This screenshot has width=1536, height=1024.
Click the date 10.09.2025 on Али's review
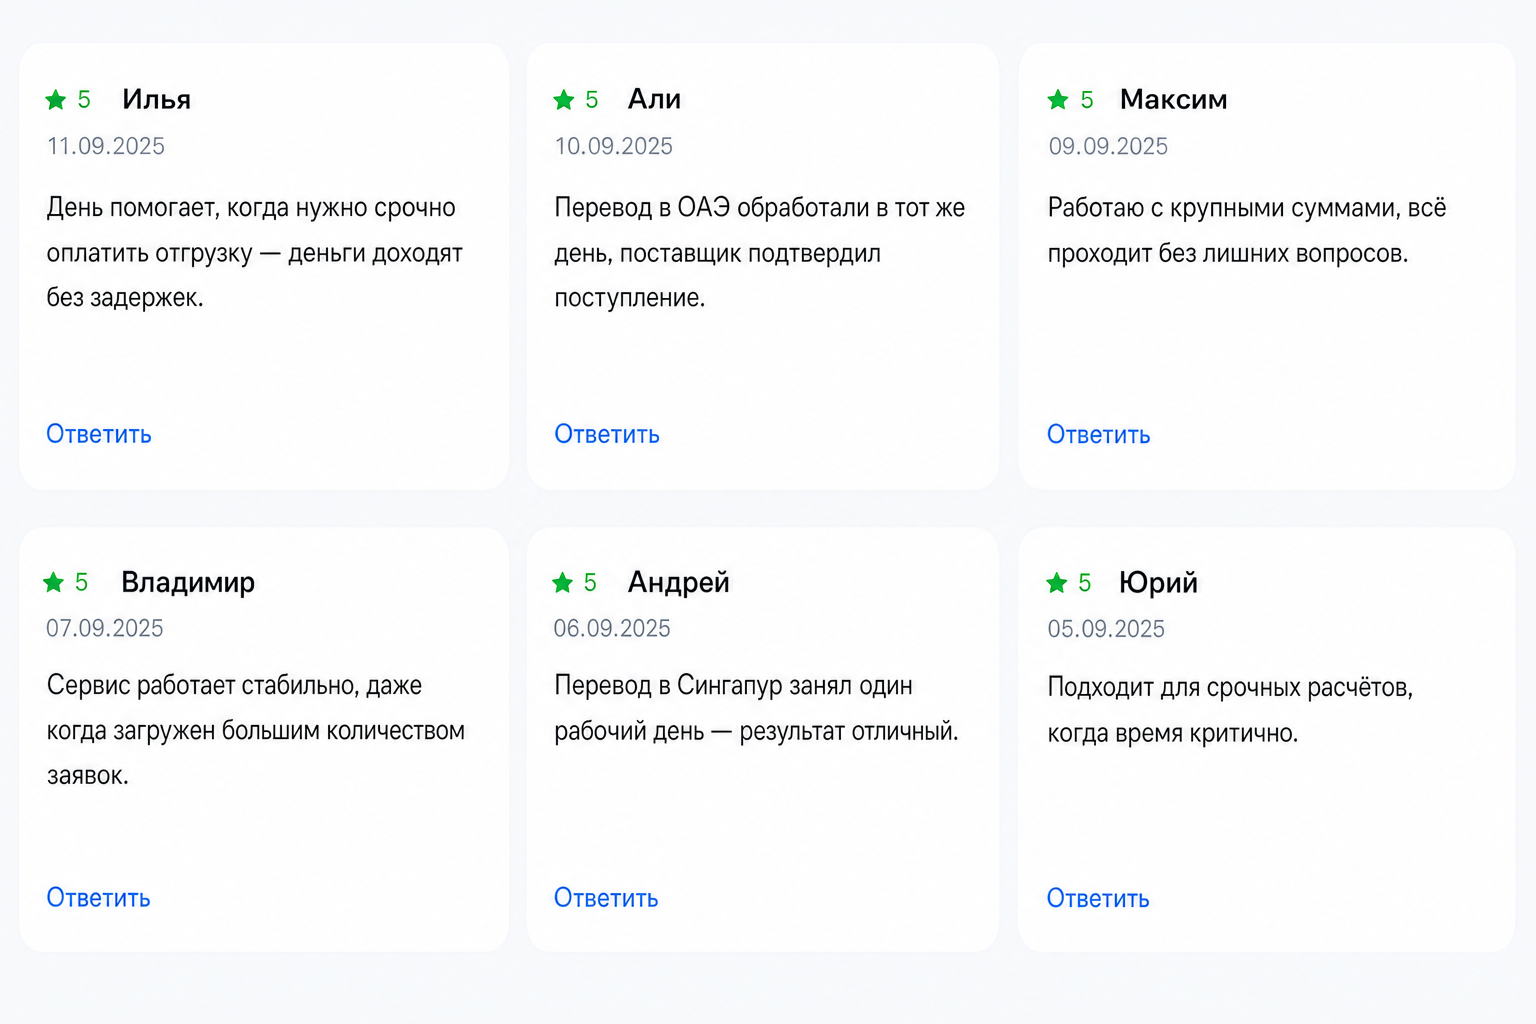pos(614,146)
